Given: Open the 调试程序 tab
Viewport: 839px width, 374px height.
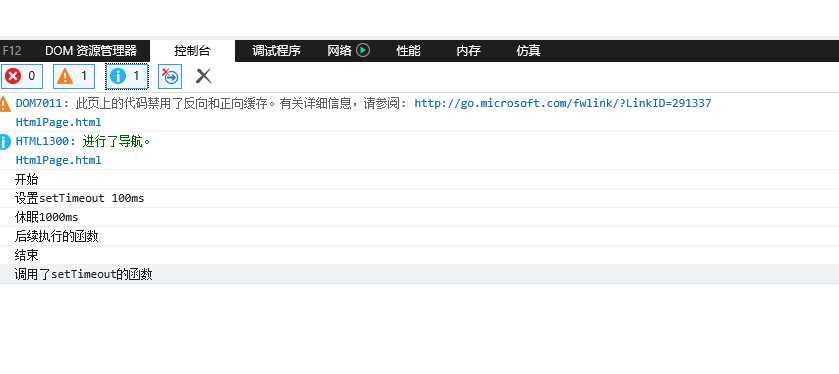Looking at the screenshot, I should pos(276,51).
